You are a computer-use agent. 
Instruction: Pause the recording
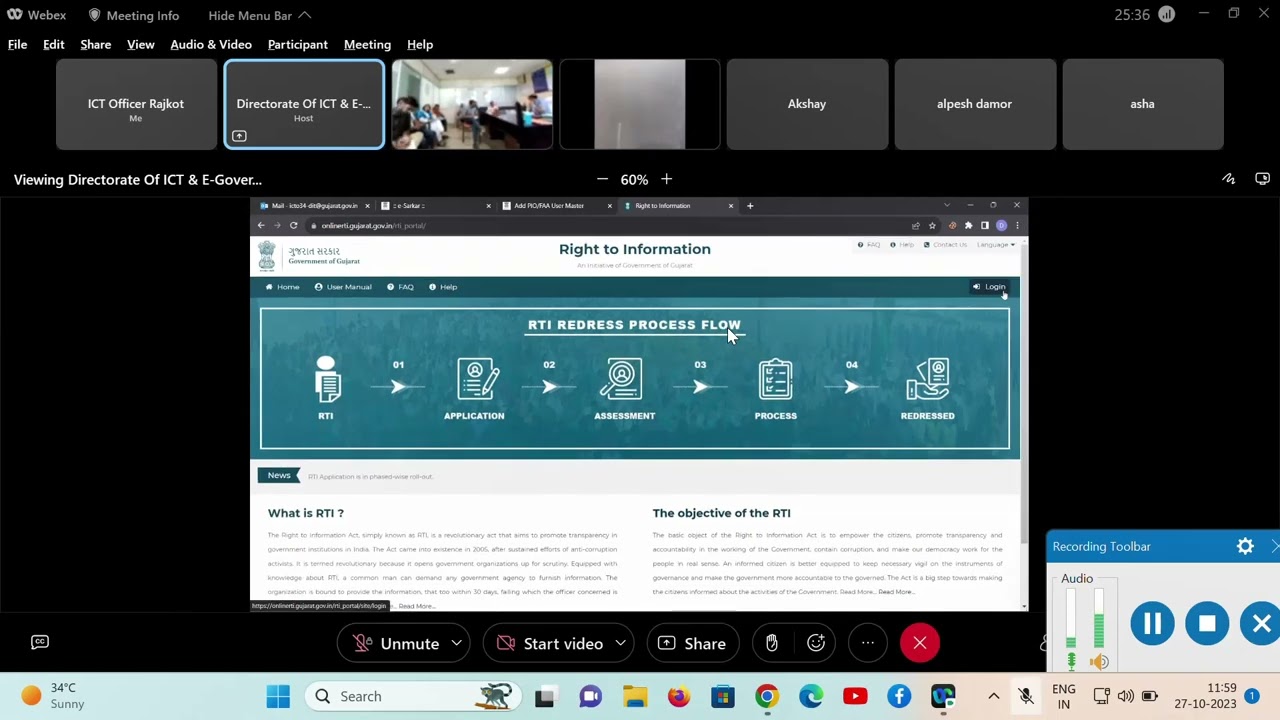point(1152,623)
